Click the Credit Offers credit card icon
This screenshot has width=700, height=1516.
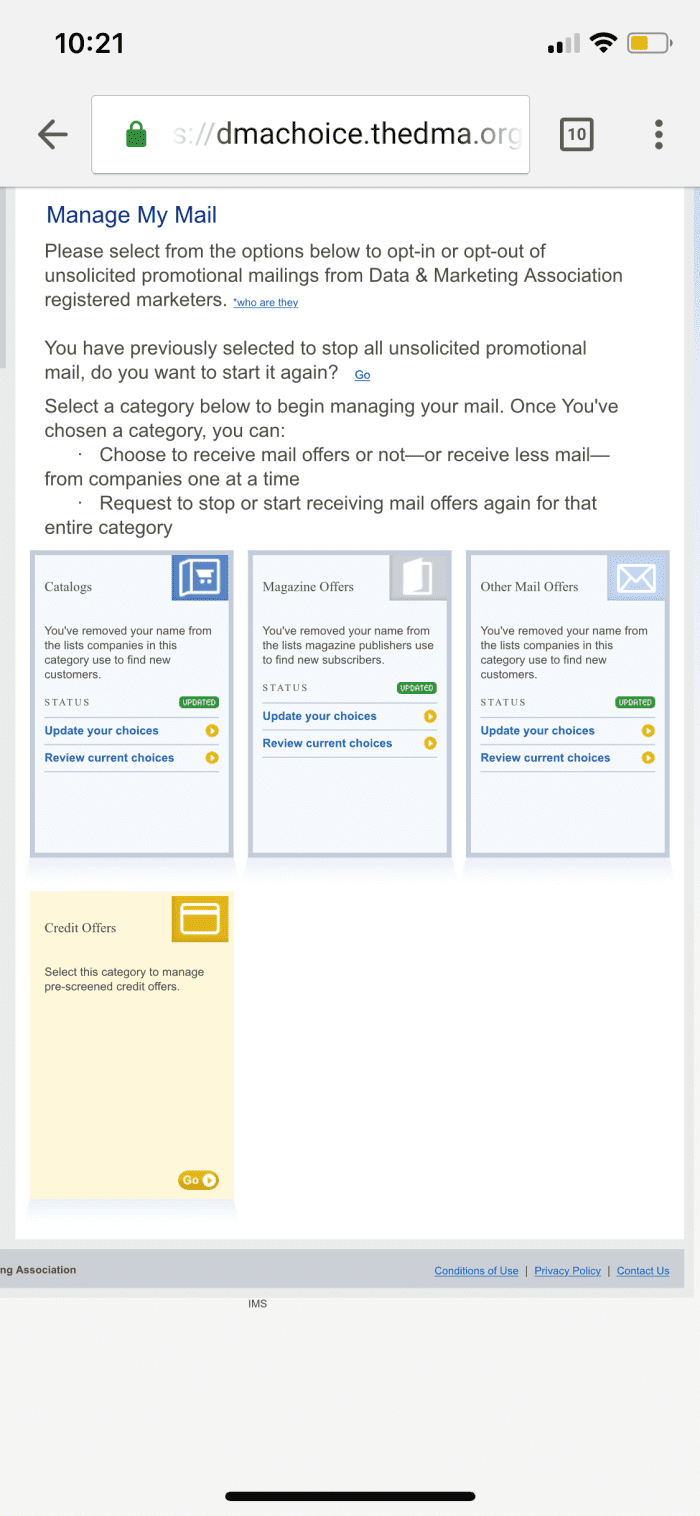tap(199, 918)
